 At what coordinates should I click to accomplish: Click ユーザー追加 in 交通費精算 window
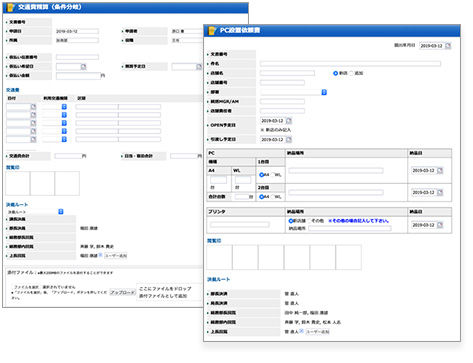pos(116,256)
